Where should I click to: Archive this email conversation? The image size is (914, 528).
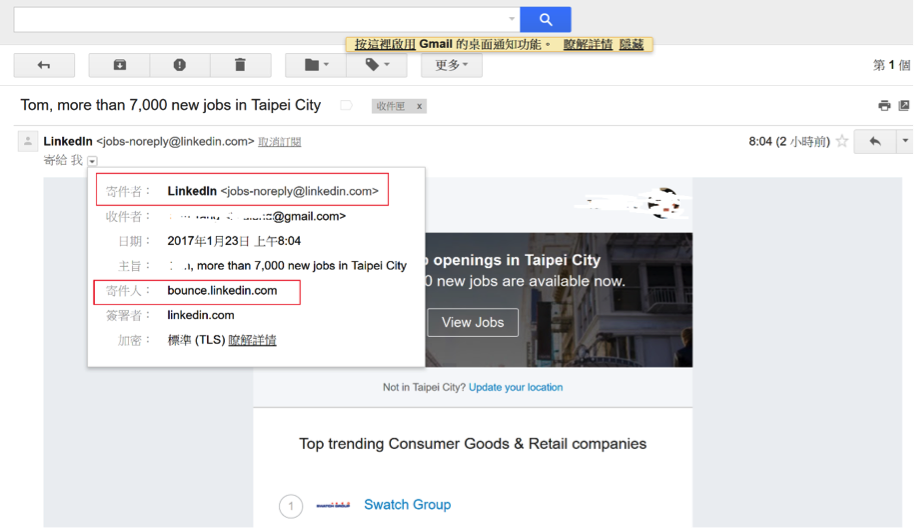click(119, 65)
